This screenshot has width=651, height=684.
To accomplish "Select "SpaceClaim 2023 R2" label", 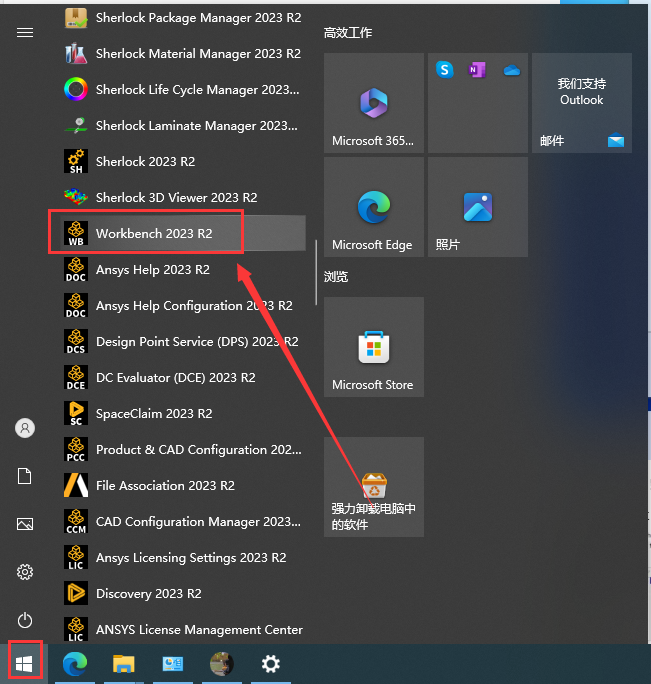I will tap(154, 414).
